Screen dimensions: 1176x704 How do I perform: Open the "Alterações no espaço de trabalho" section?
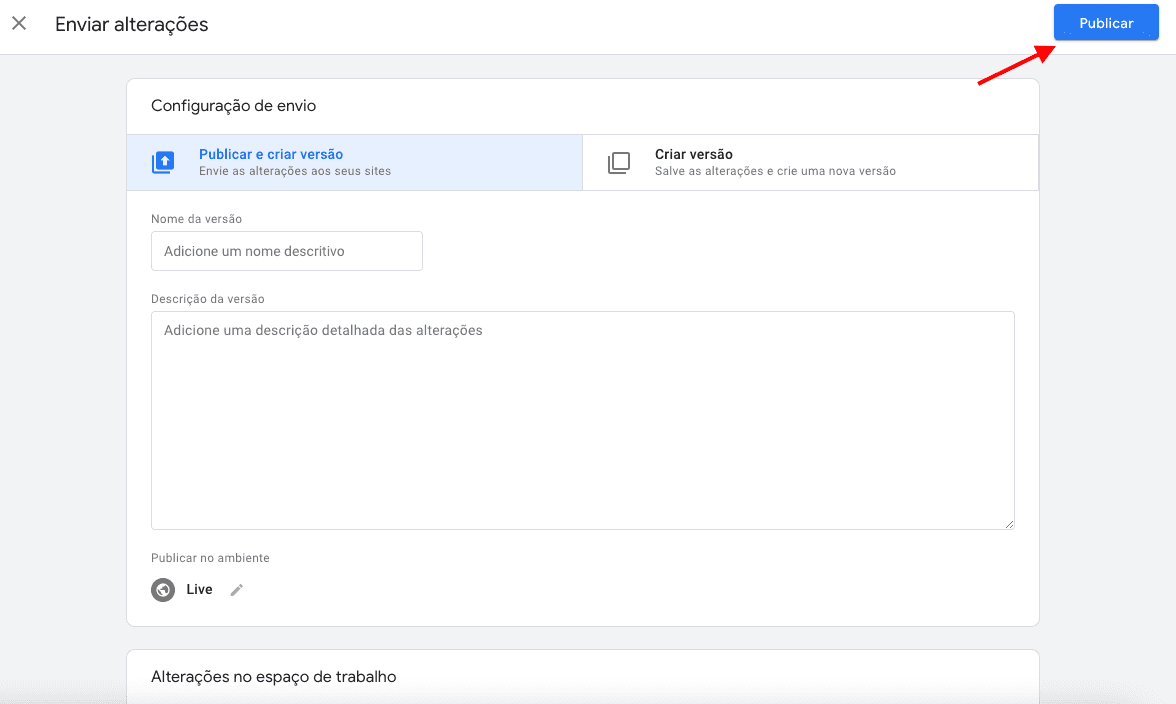273,677
